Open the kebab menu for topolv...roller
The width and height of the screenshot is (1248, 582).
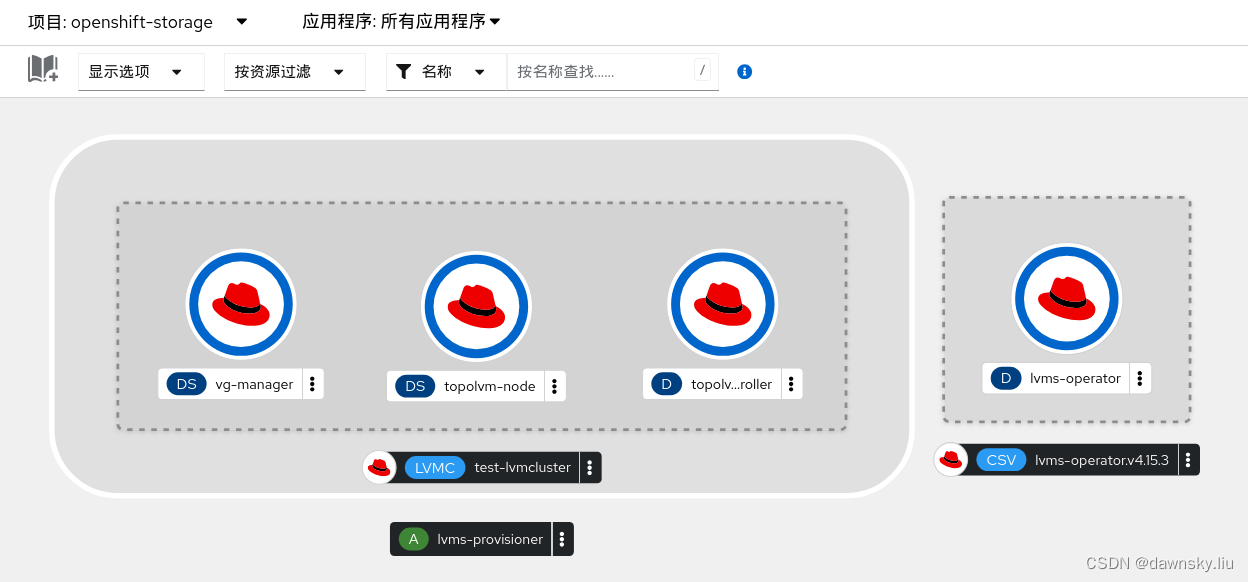(x=791, y=384)
